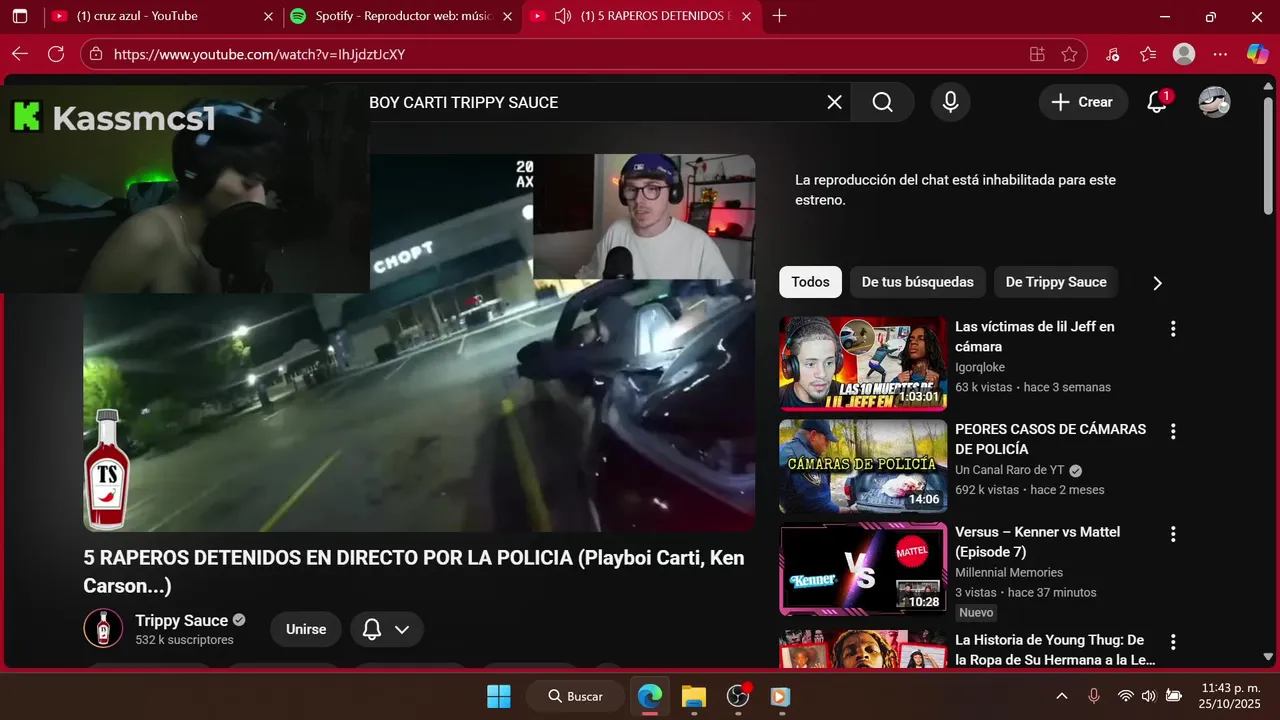This screenshot has width=1280, height=720.
Task: Click the YouTube search magnifier button
Action: tap(882, 102)
